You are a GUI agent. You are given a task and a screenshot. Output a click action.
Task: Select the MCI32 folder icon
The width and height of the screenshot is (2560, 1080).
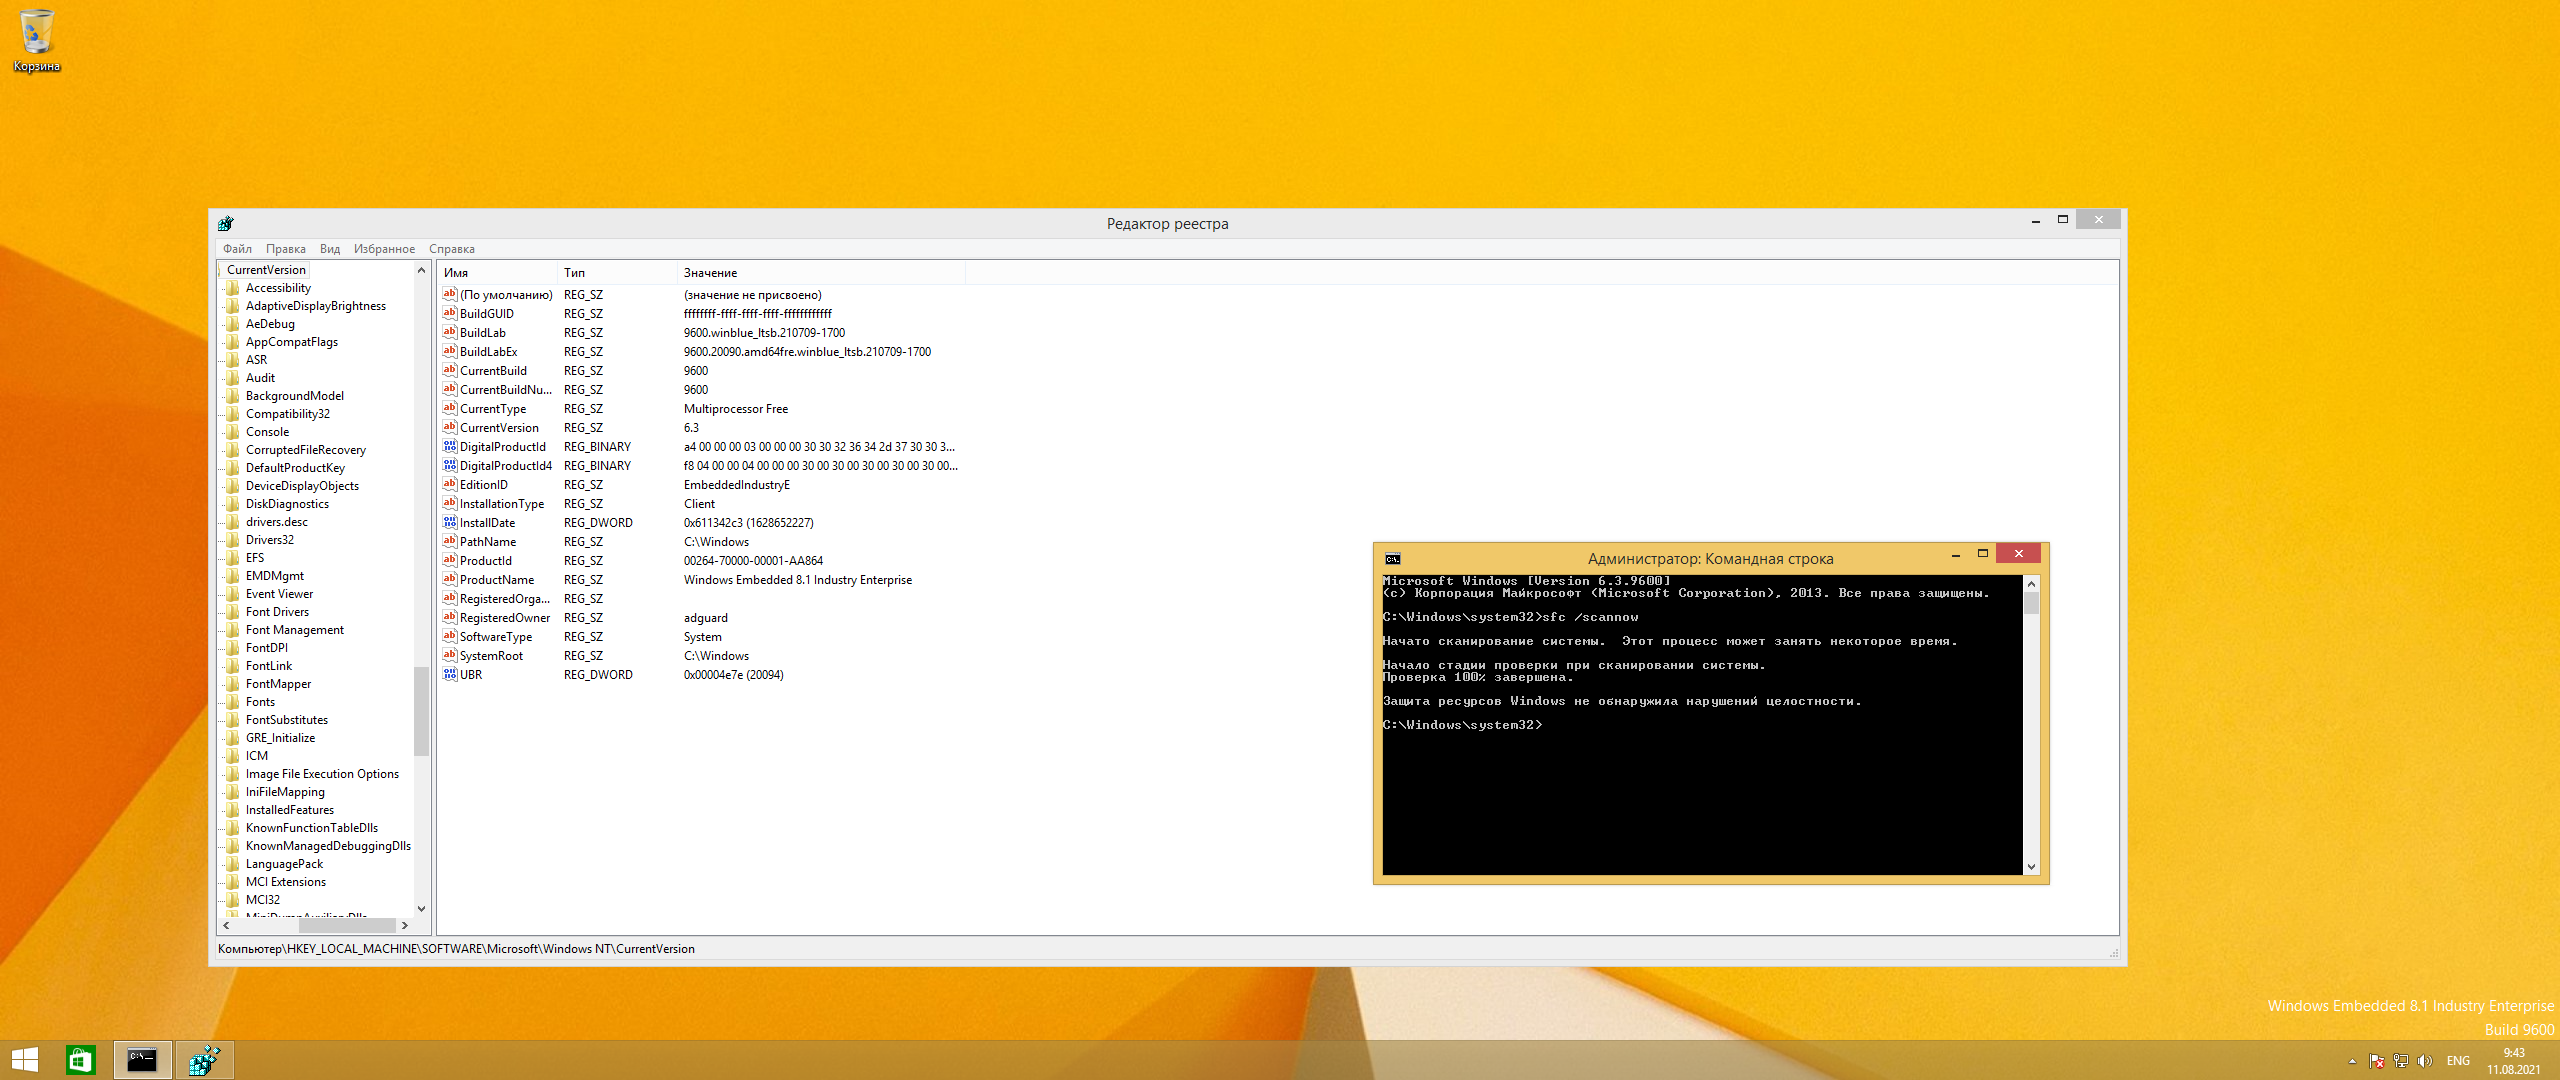click(x=233, y=900)
